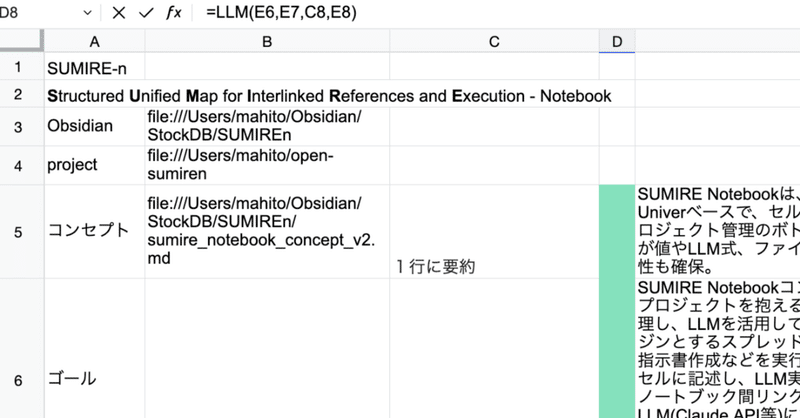Viewport: 800px width, 418px height.
Task: Select the highlighted column D header
Action: pyautogui.click(x=616, y=41)
